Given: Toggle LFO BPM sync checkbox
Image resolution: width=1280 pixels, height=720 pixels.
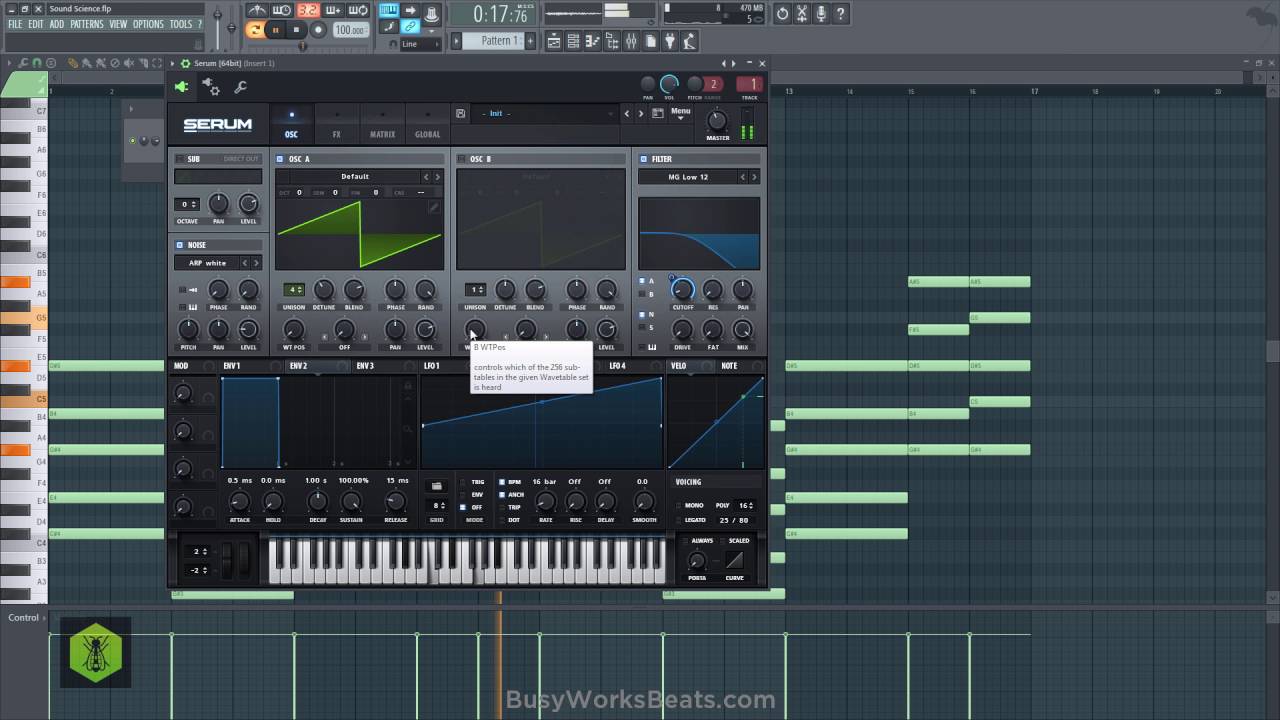Looking at the screenshot, I should point(502,482).
